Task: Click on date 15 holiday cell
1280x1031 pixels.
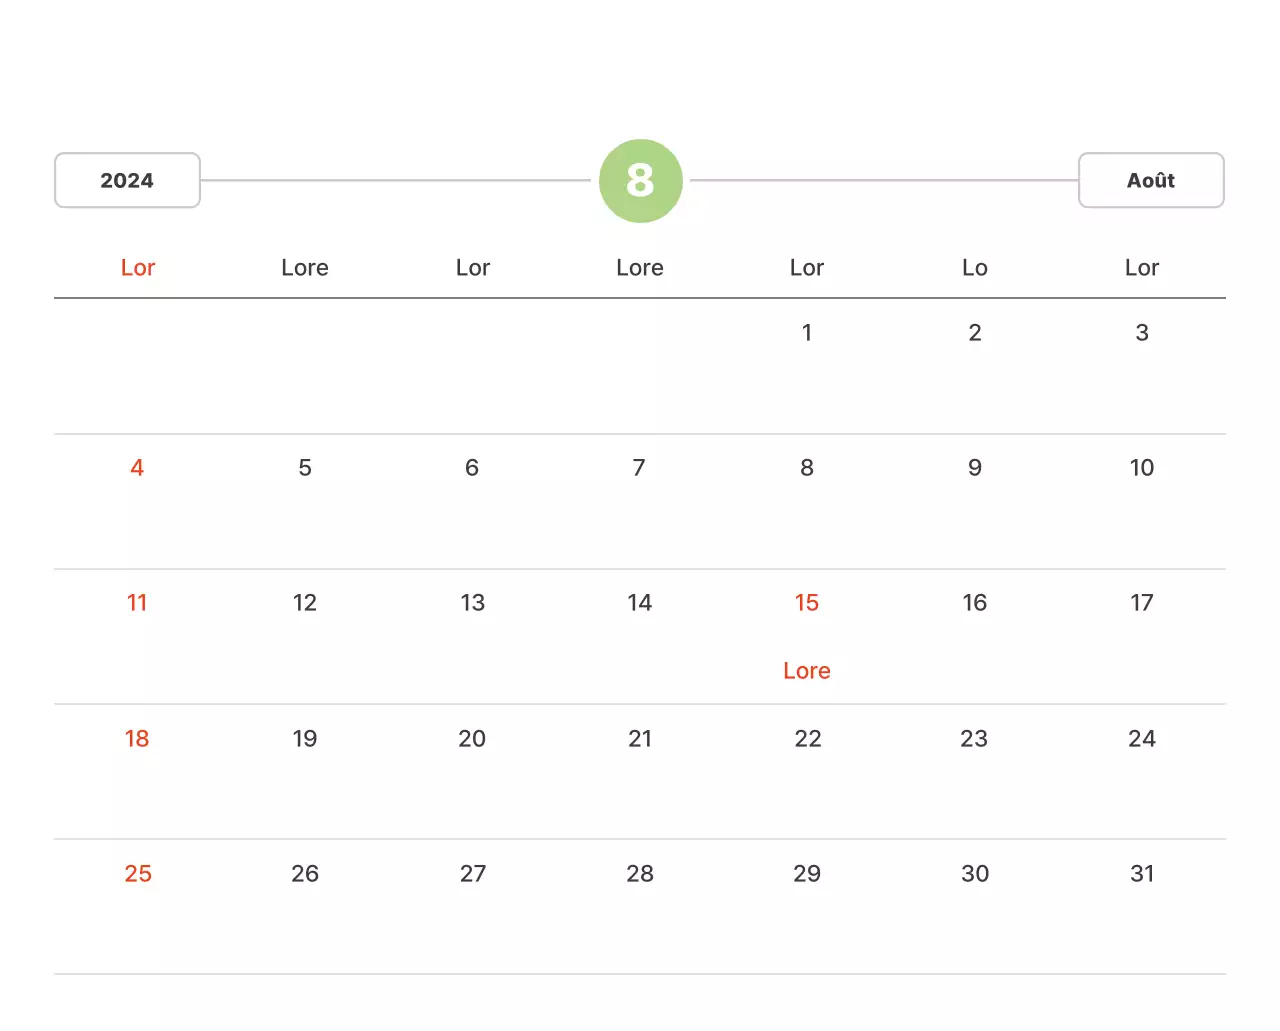Action: (x=807, y=603)
